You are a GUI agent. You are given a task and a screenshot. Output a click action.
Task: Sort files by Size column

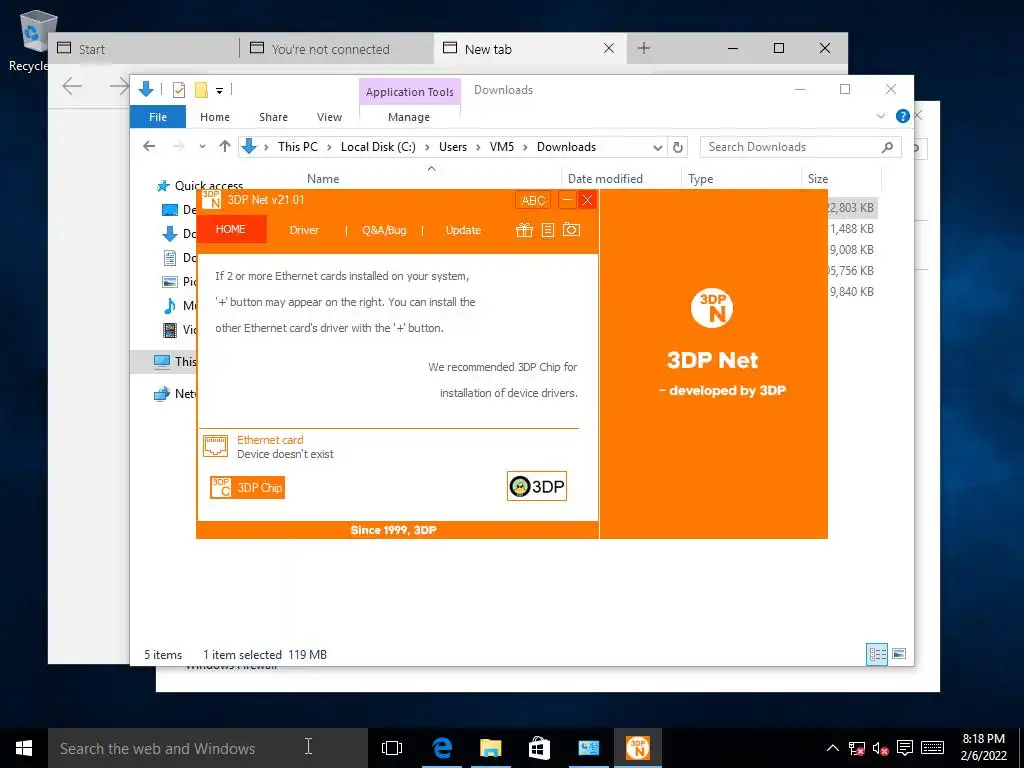(x=818, y=179)
